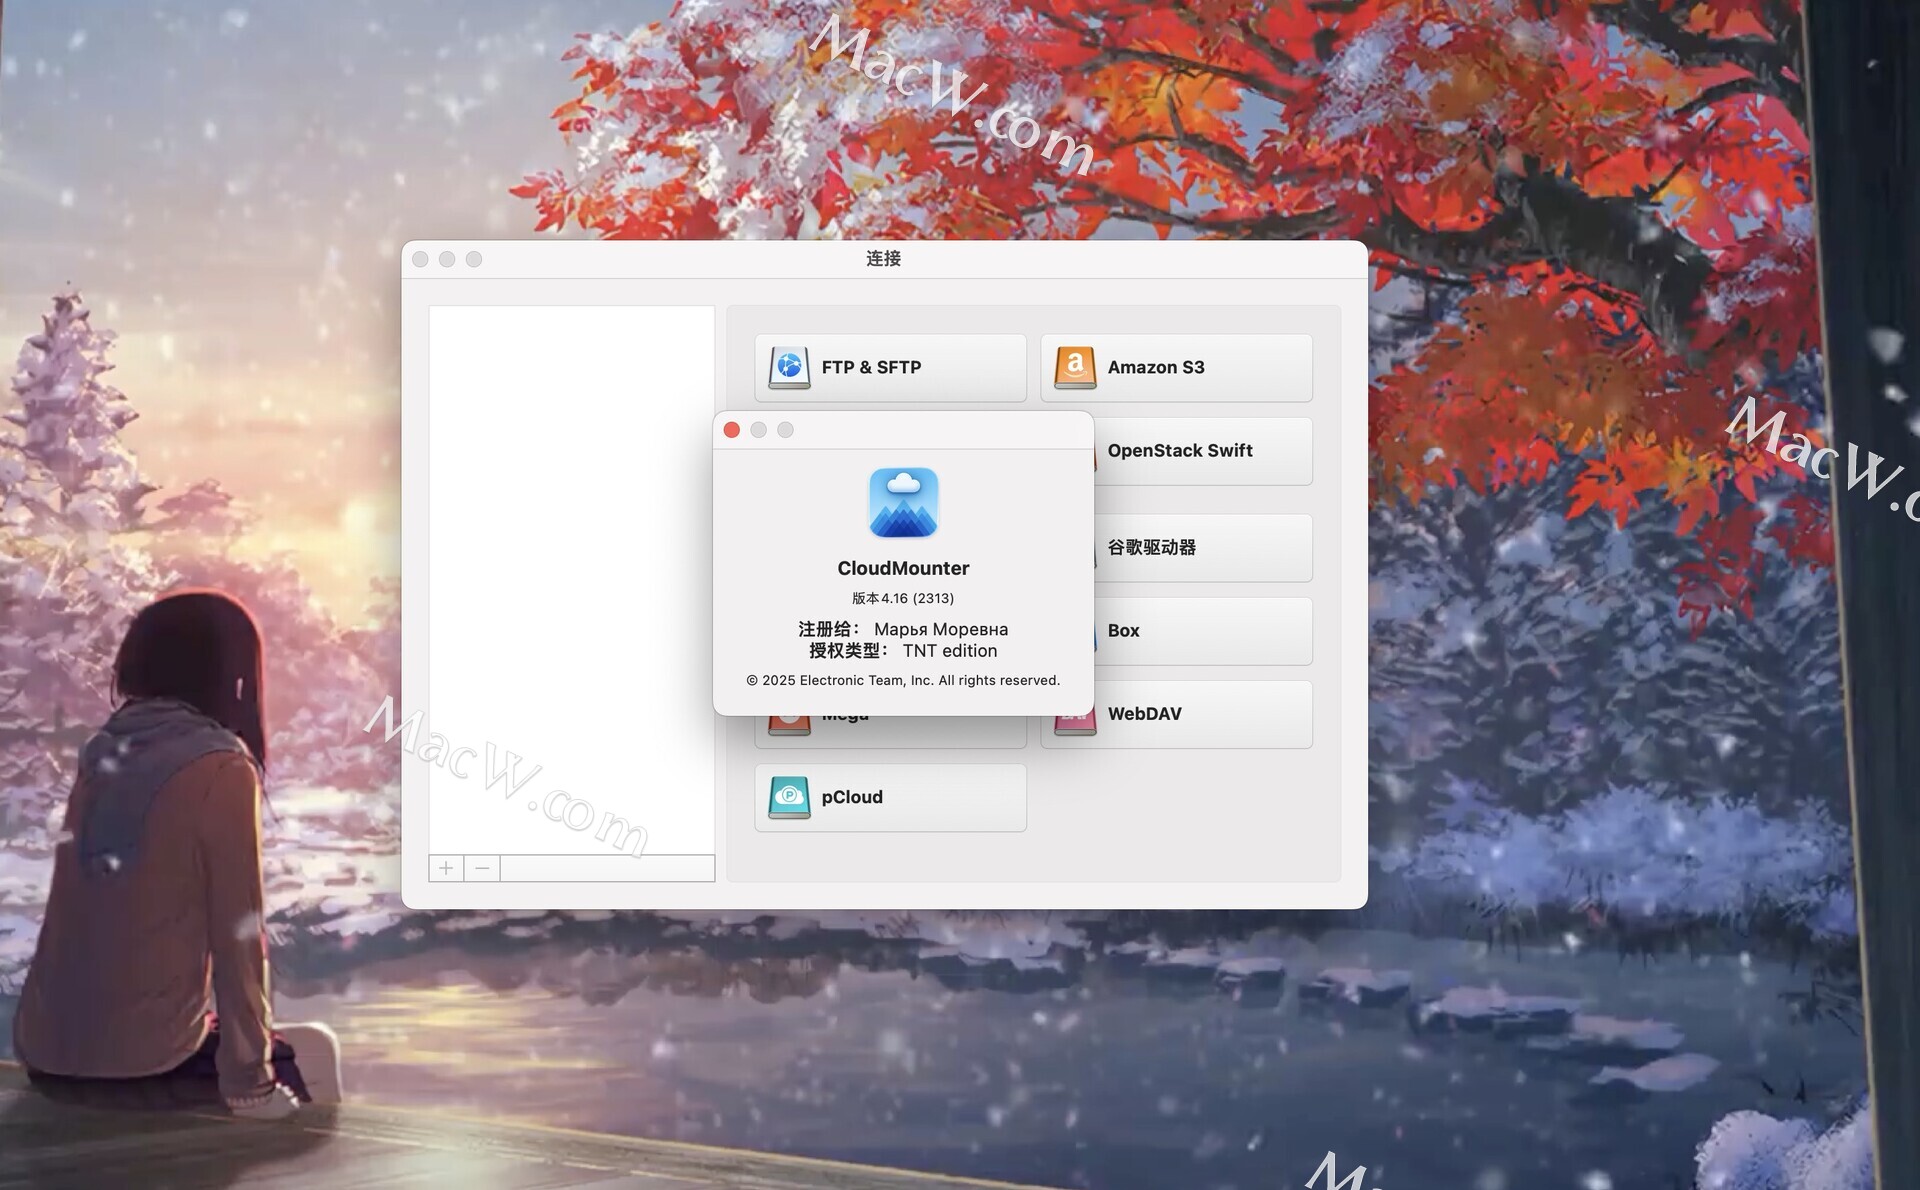Click the FTP & SFTP drive icon
Viewport: 1920px width, 1190px height.
tap(789, 368)
